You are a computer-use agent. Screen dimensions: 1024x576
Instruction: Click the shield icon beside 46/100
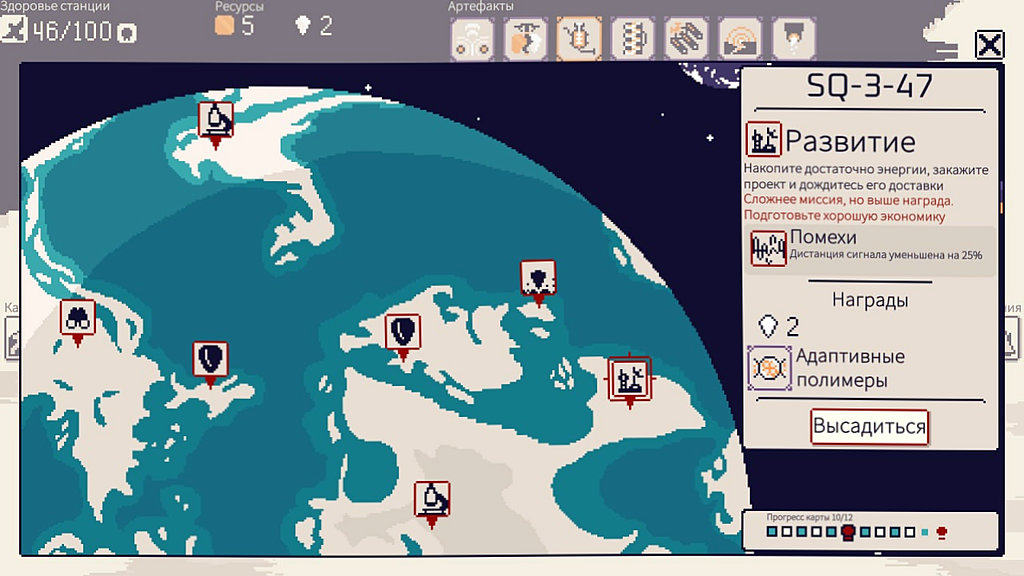(x=127, y=33)
